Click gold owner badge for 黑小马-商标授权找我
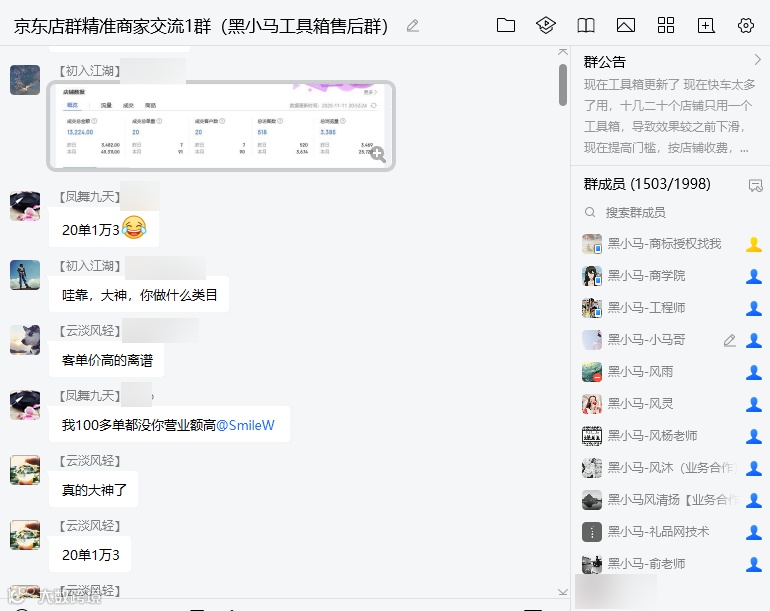This screenshot has width=770, height=611. point(754,244)
